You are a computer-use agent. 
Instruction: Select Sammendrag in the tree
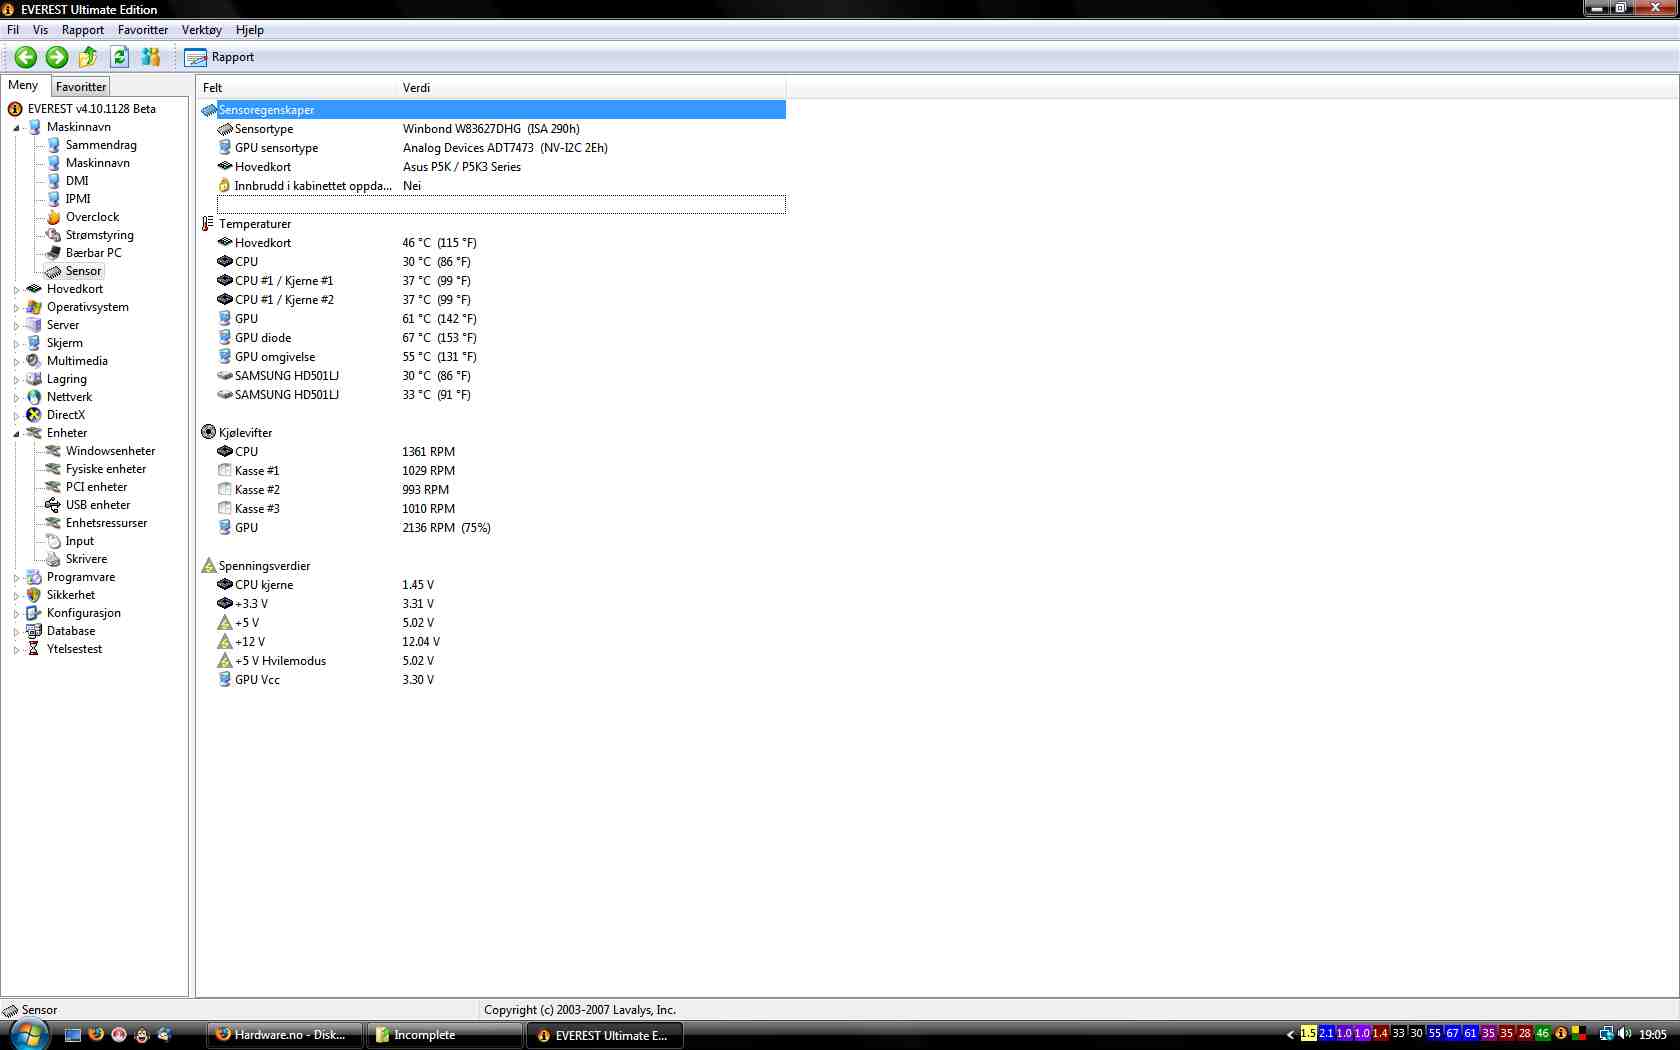[101, 145]
